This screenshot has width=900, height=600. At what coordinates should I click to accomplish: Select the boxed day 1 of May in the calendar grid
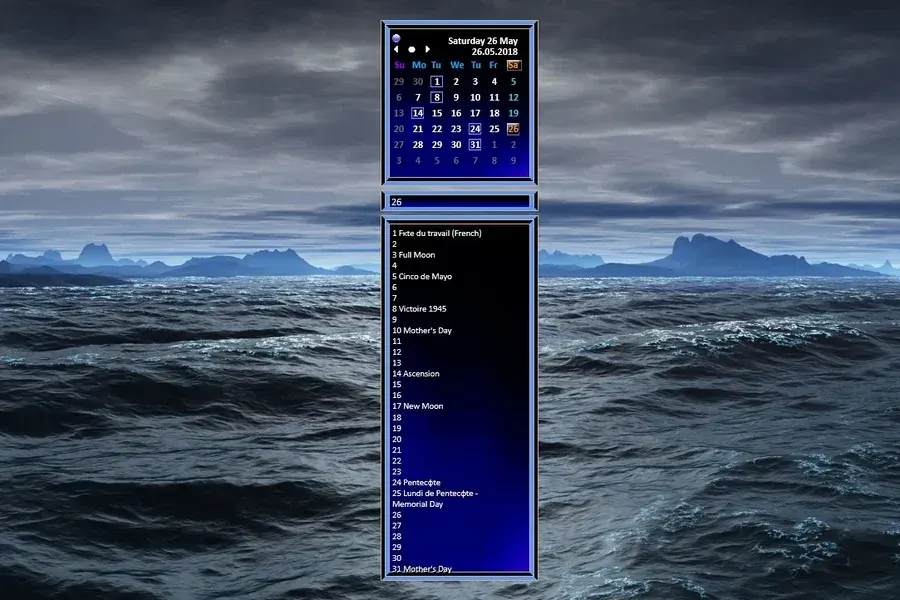click(x=437, y=82)
